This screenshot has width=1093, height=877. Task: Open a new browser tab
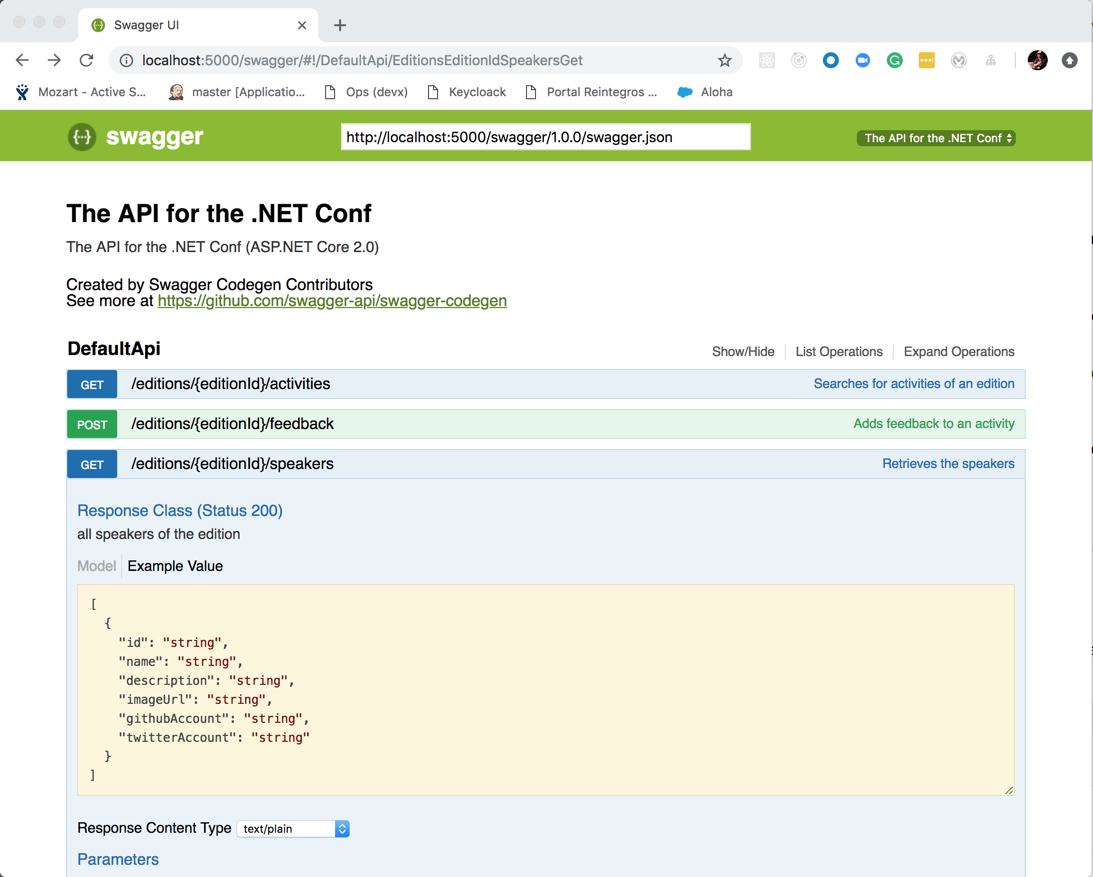340,25
